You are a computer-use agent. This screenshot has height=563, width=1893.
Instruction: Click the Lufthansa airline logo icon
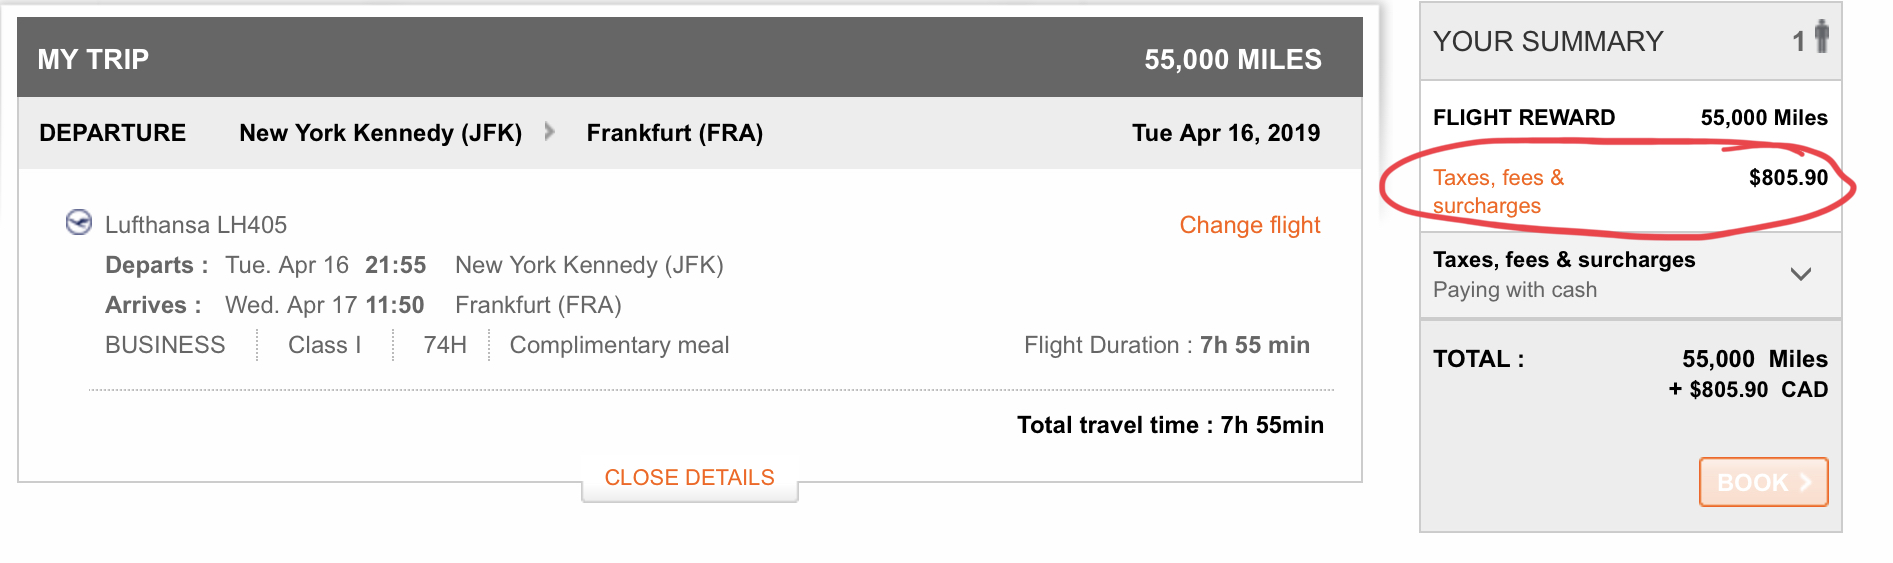coord(79,222)
